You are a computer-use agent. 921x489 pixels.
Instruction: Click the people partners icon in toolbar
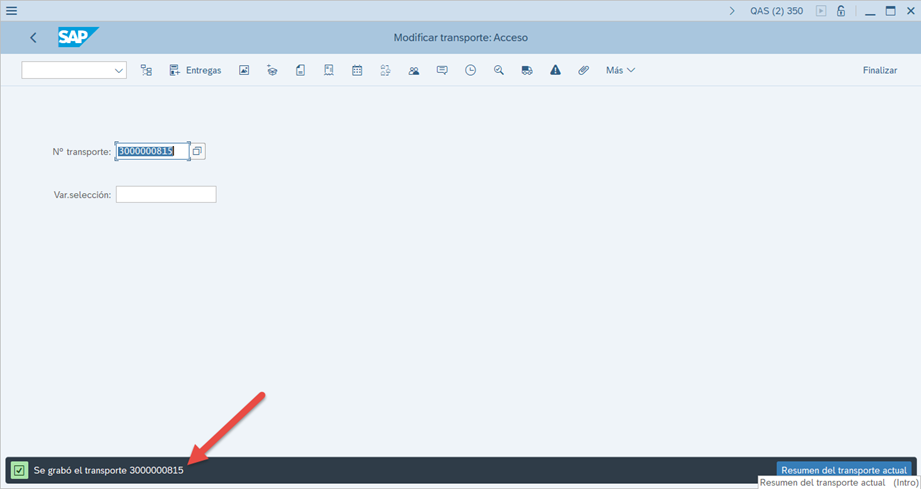414,71
